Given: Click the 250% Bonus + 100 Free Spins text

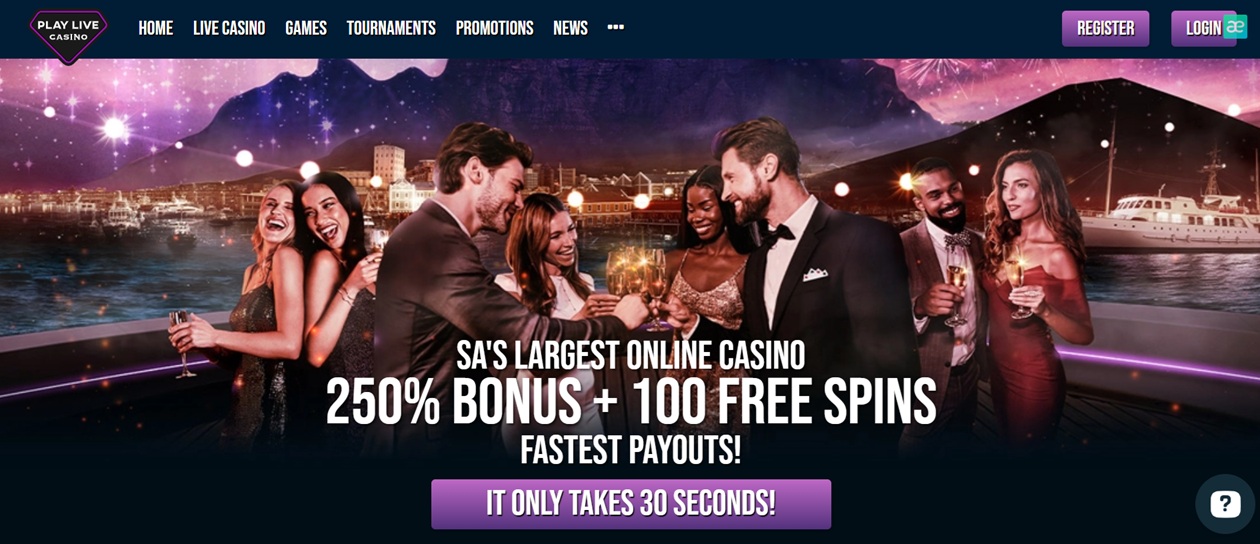Looking at the screenshot, I should click(x=631, y=401).
